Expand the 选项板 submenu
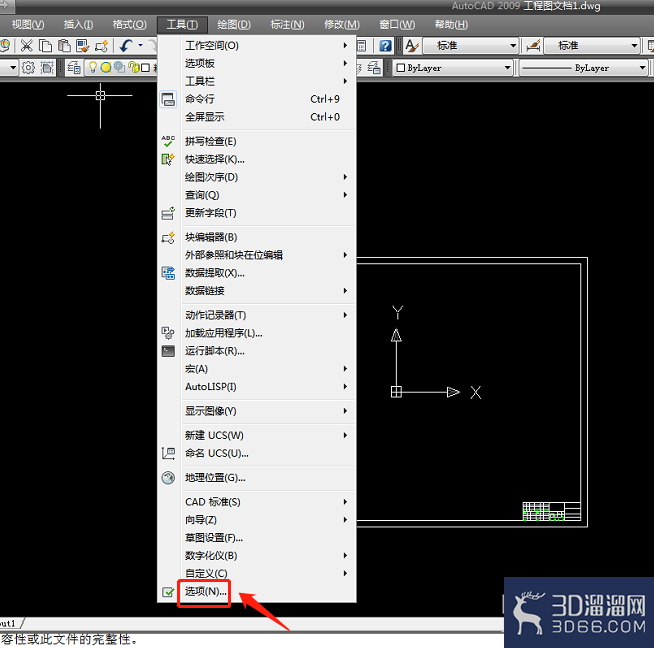The height and width of the screenshot is (648, 654). point(257,63)
